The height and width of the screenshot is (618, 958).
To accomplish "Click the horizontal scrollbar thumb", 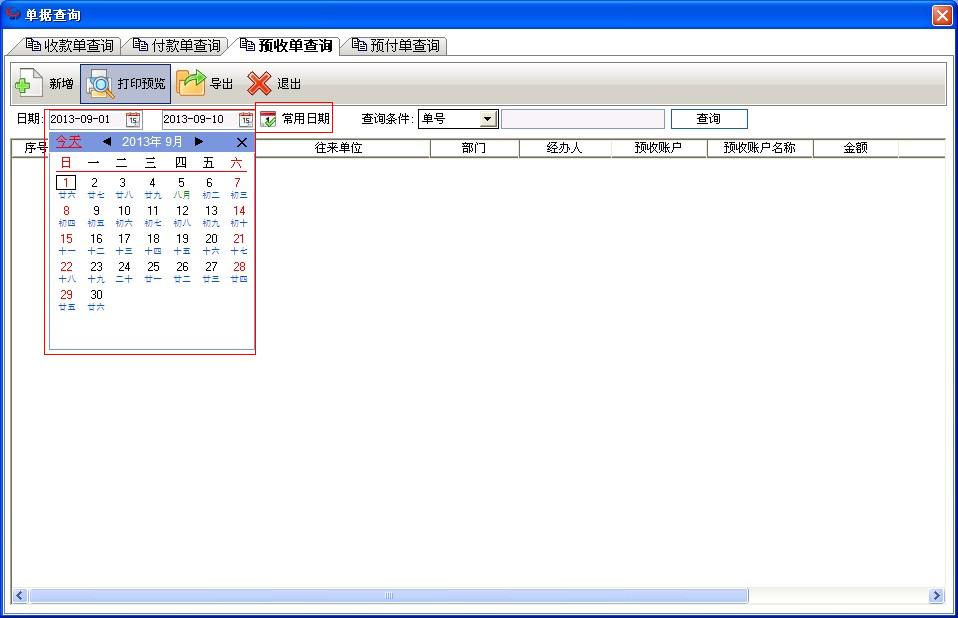I will pos(389,595).
